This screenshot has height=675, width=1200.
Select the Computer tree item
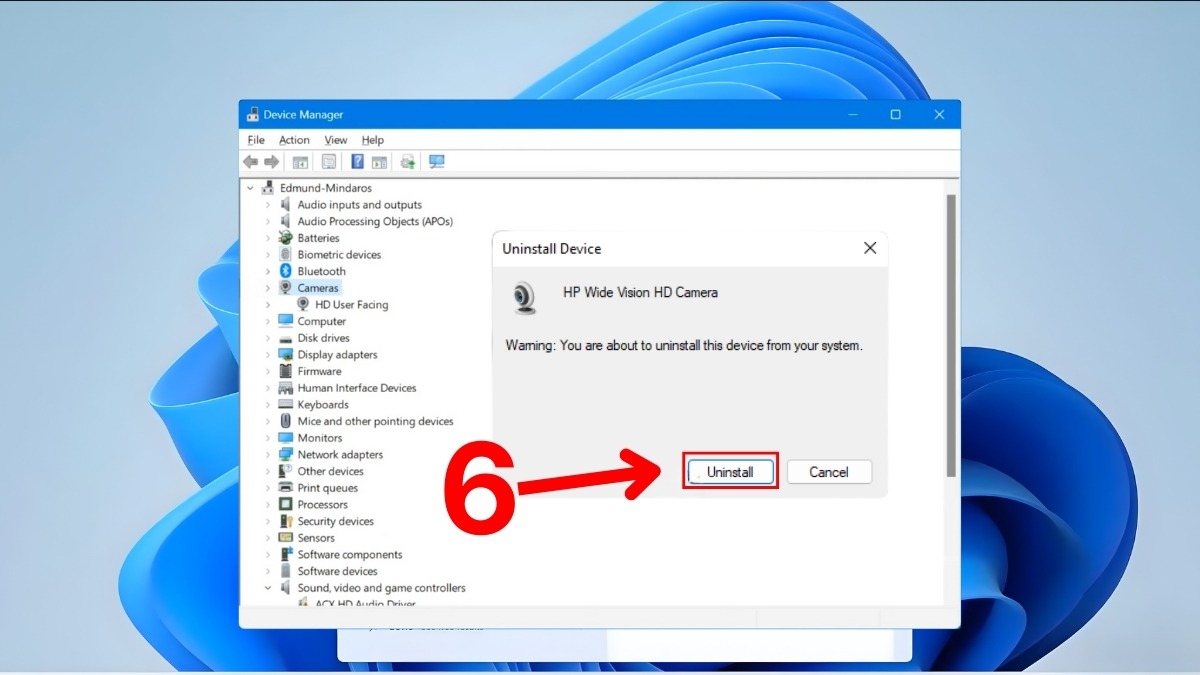(x=322, y=322)
